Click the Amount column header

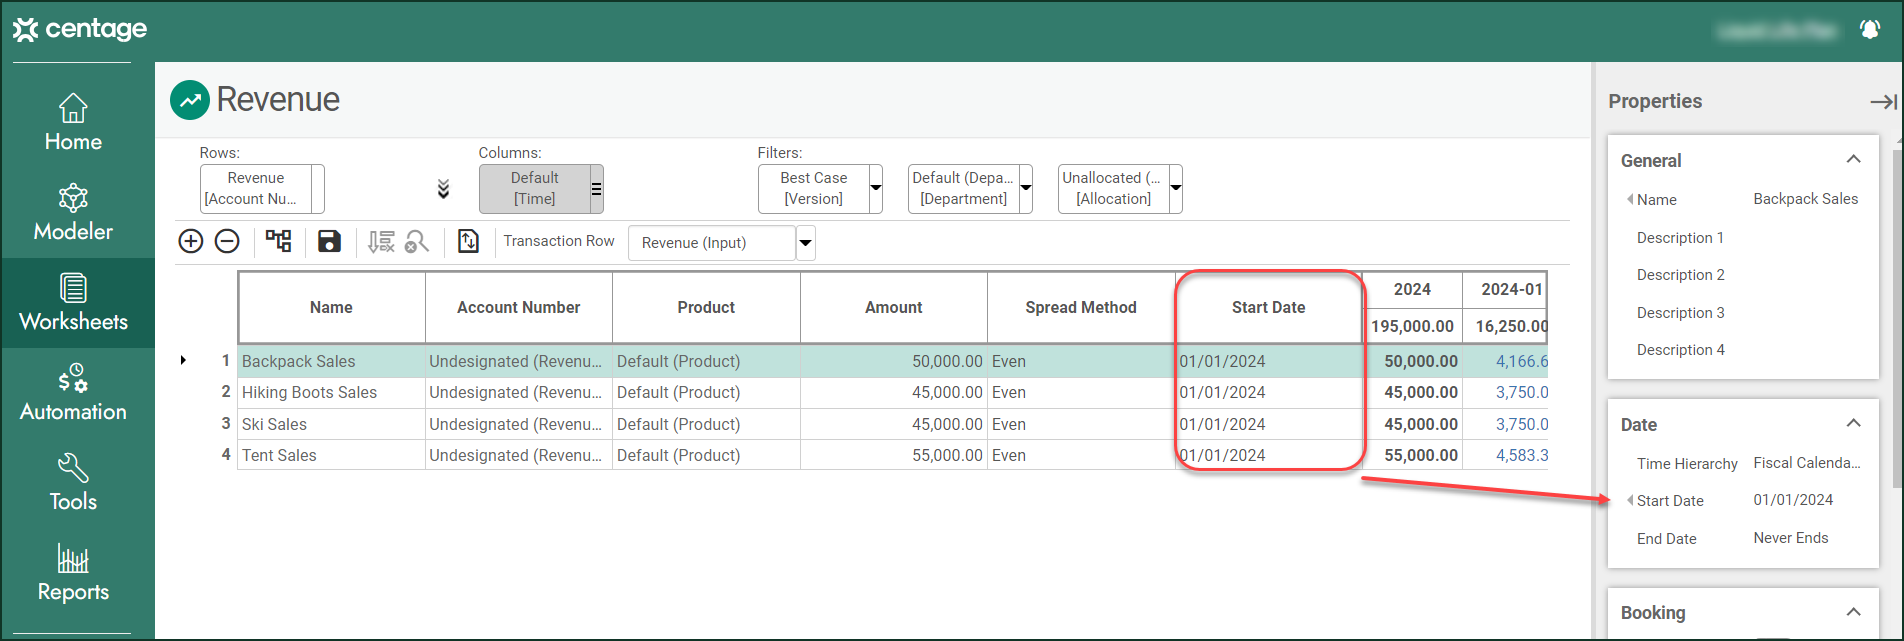pyautogui.click(x=894, y=308)
